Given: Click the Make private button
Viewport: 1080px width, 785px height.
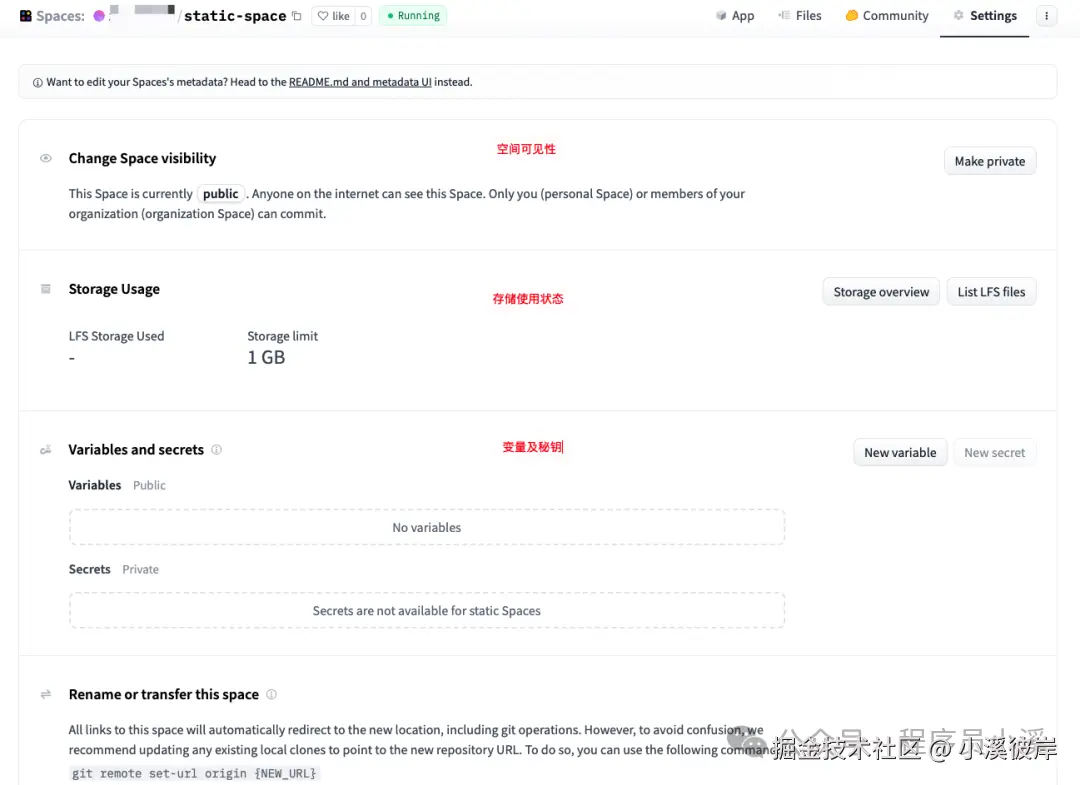Looking at the screenshot, I should click(989, 161).
